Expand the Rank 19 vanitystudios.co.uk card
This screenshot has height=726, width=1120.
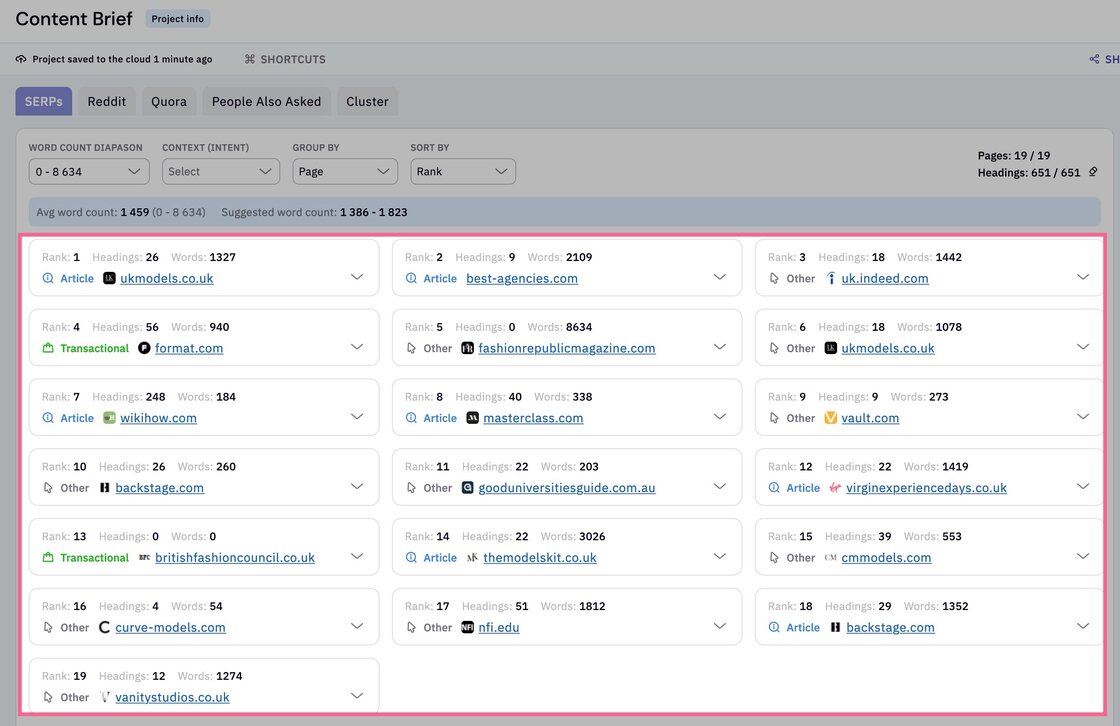[x=357, y=696]
